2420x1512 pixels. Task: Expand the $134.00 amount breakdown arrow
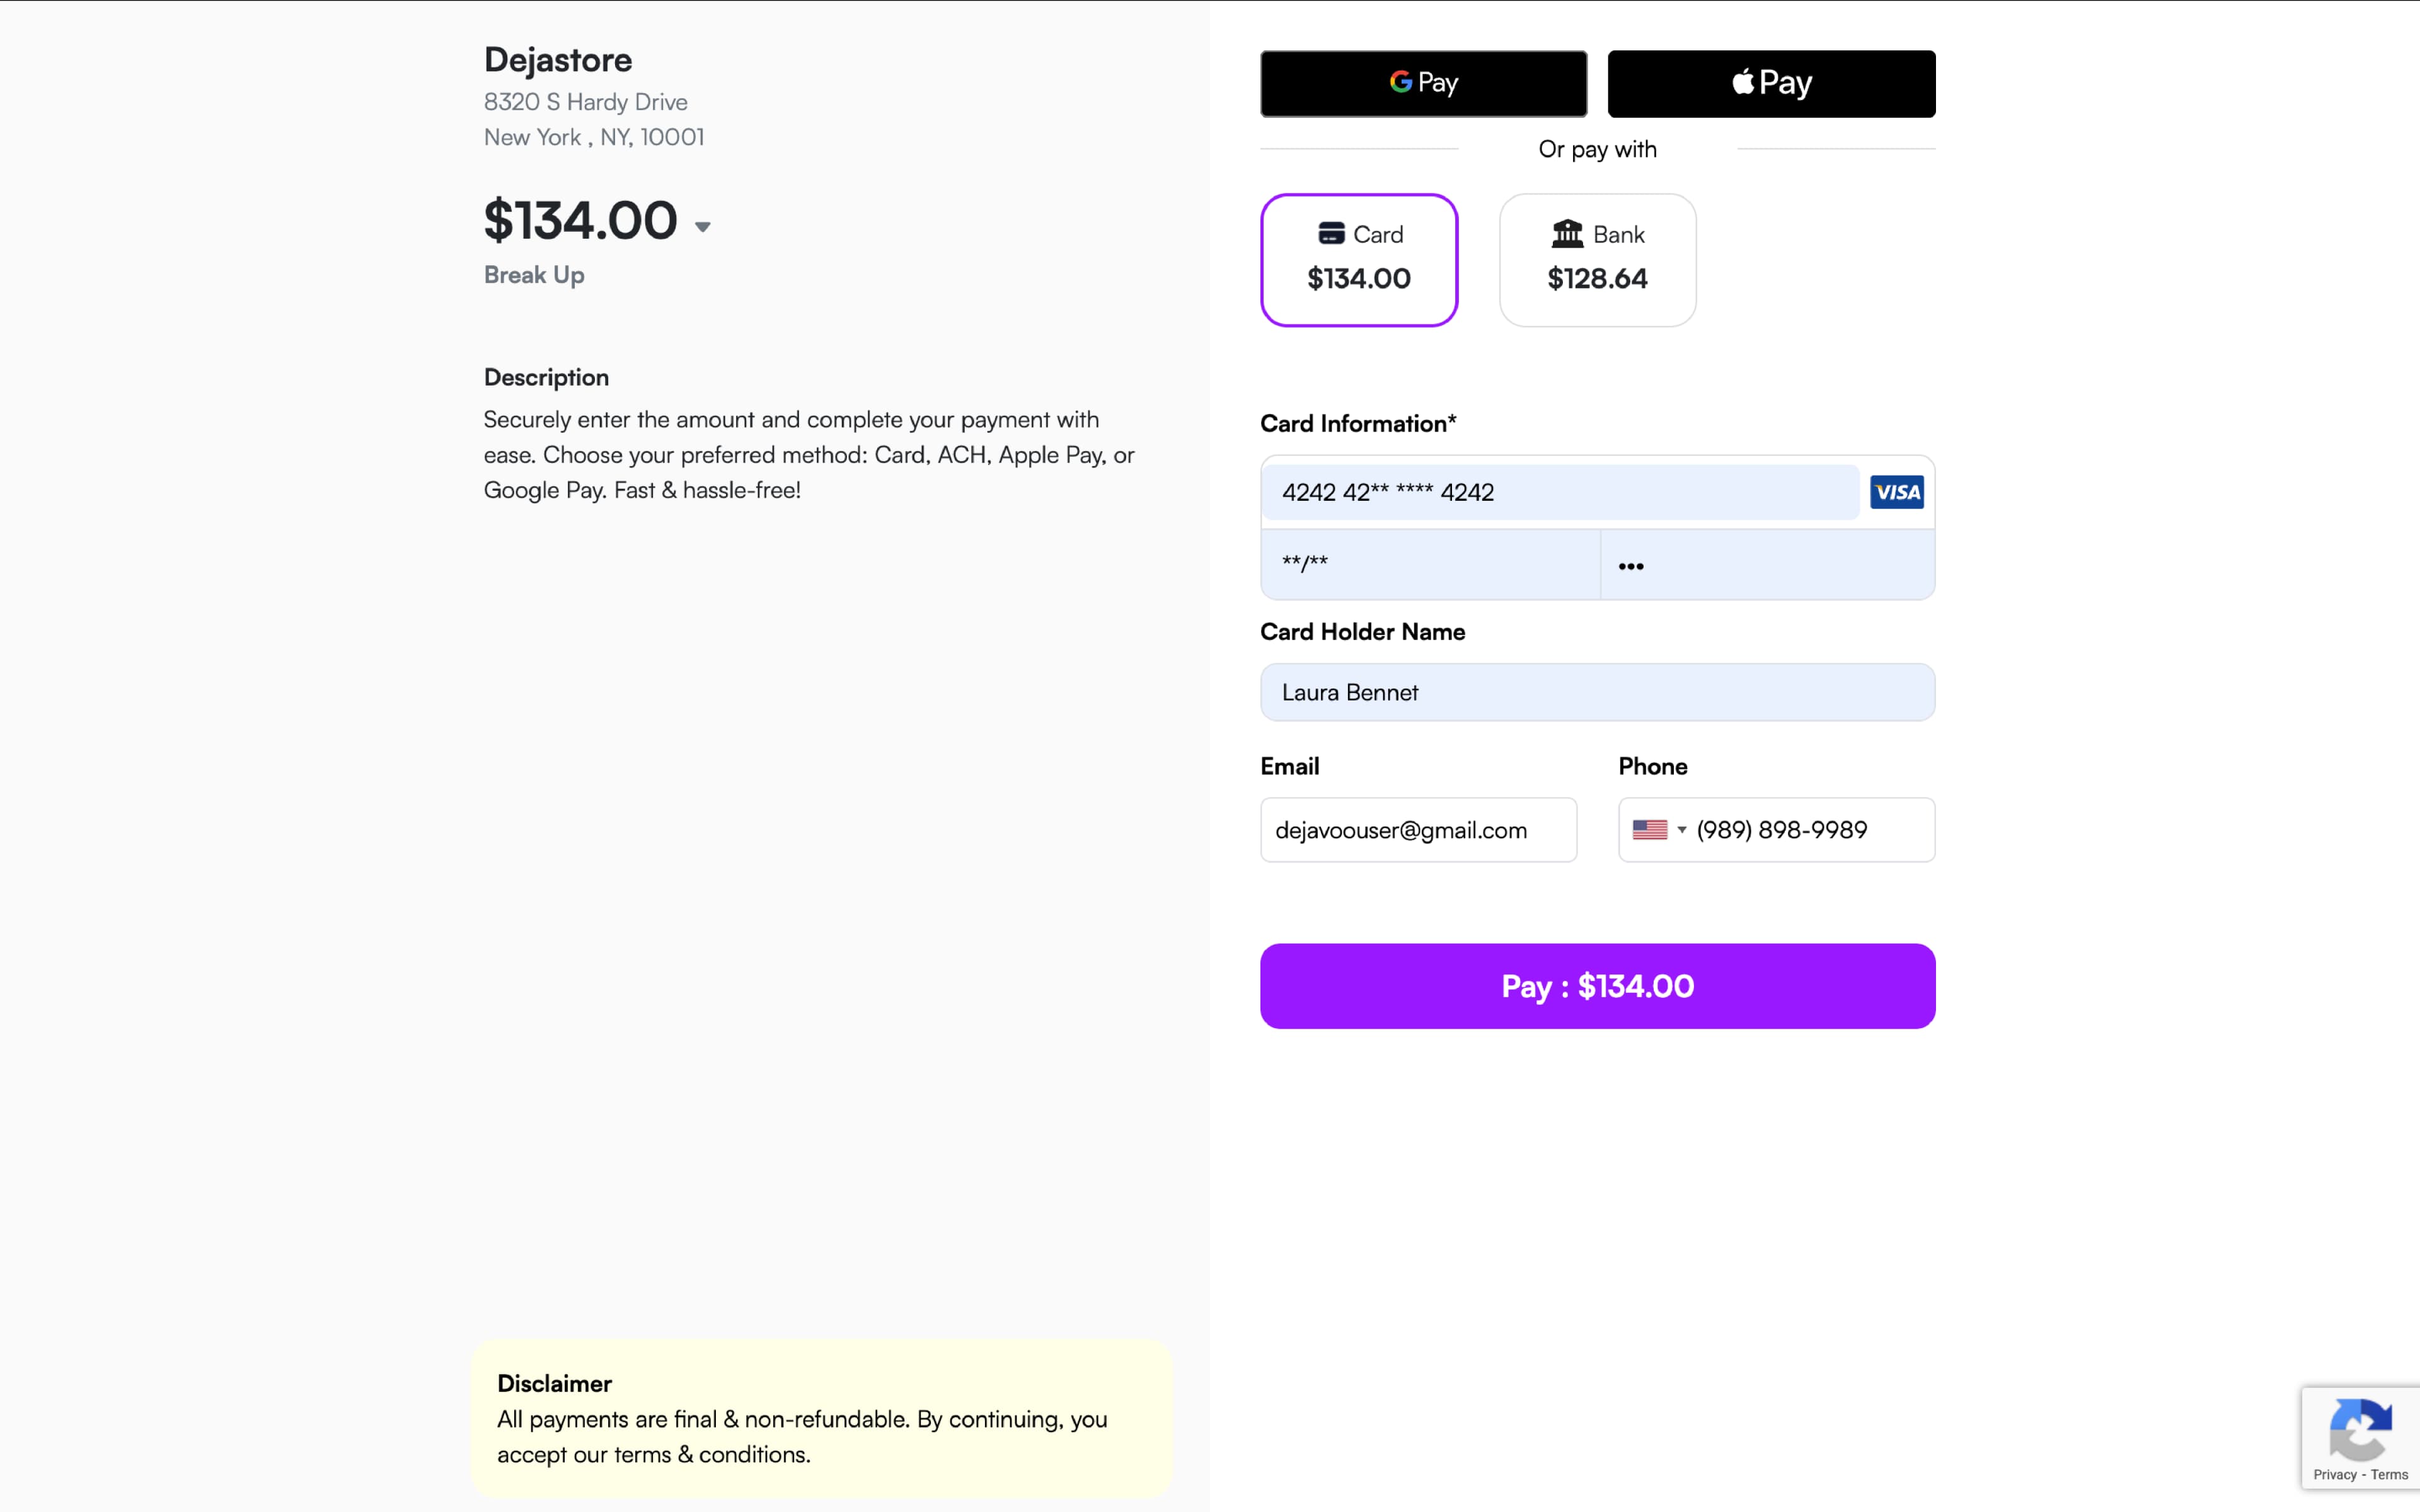(x=703, y=227)
